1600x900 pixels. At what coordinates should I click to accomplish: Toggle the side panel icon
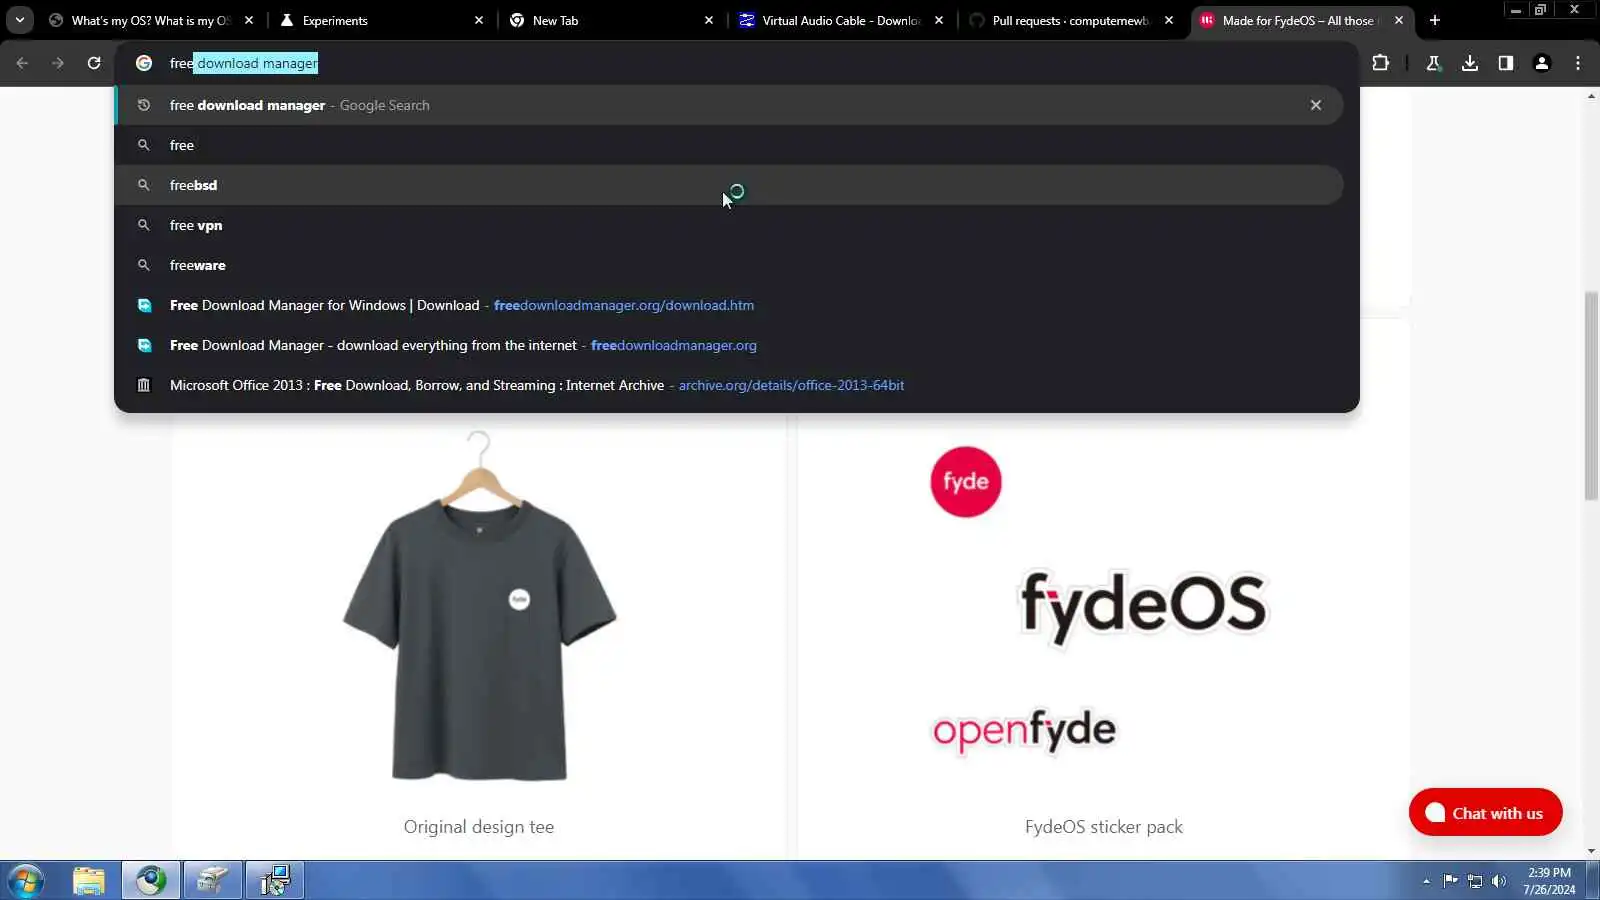(1506, 63)
